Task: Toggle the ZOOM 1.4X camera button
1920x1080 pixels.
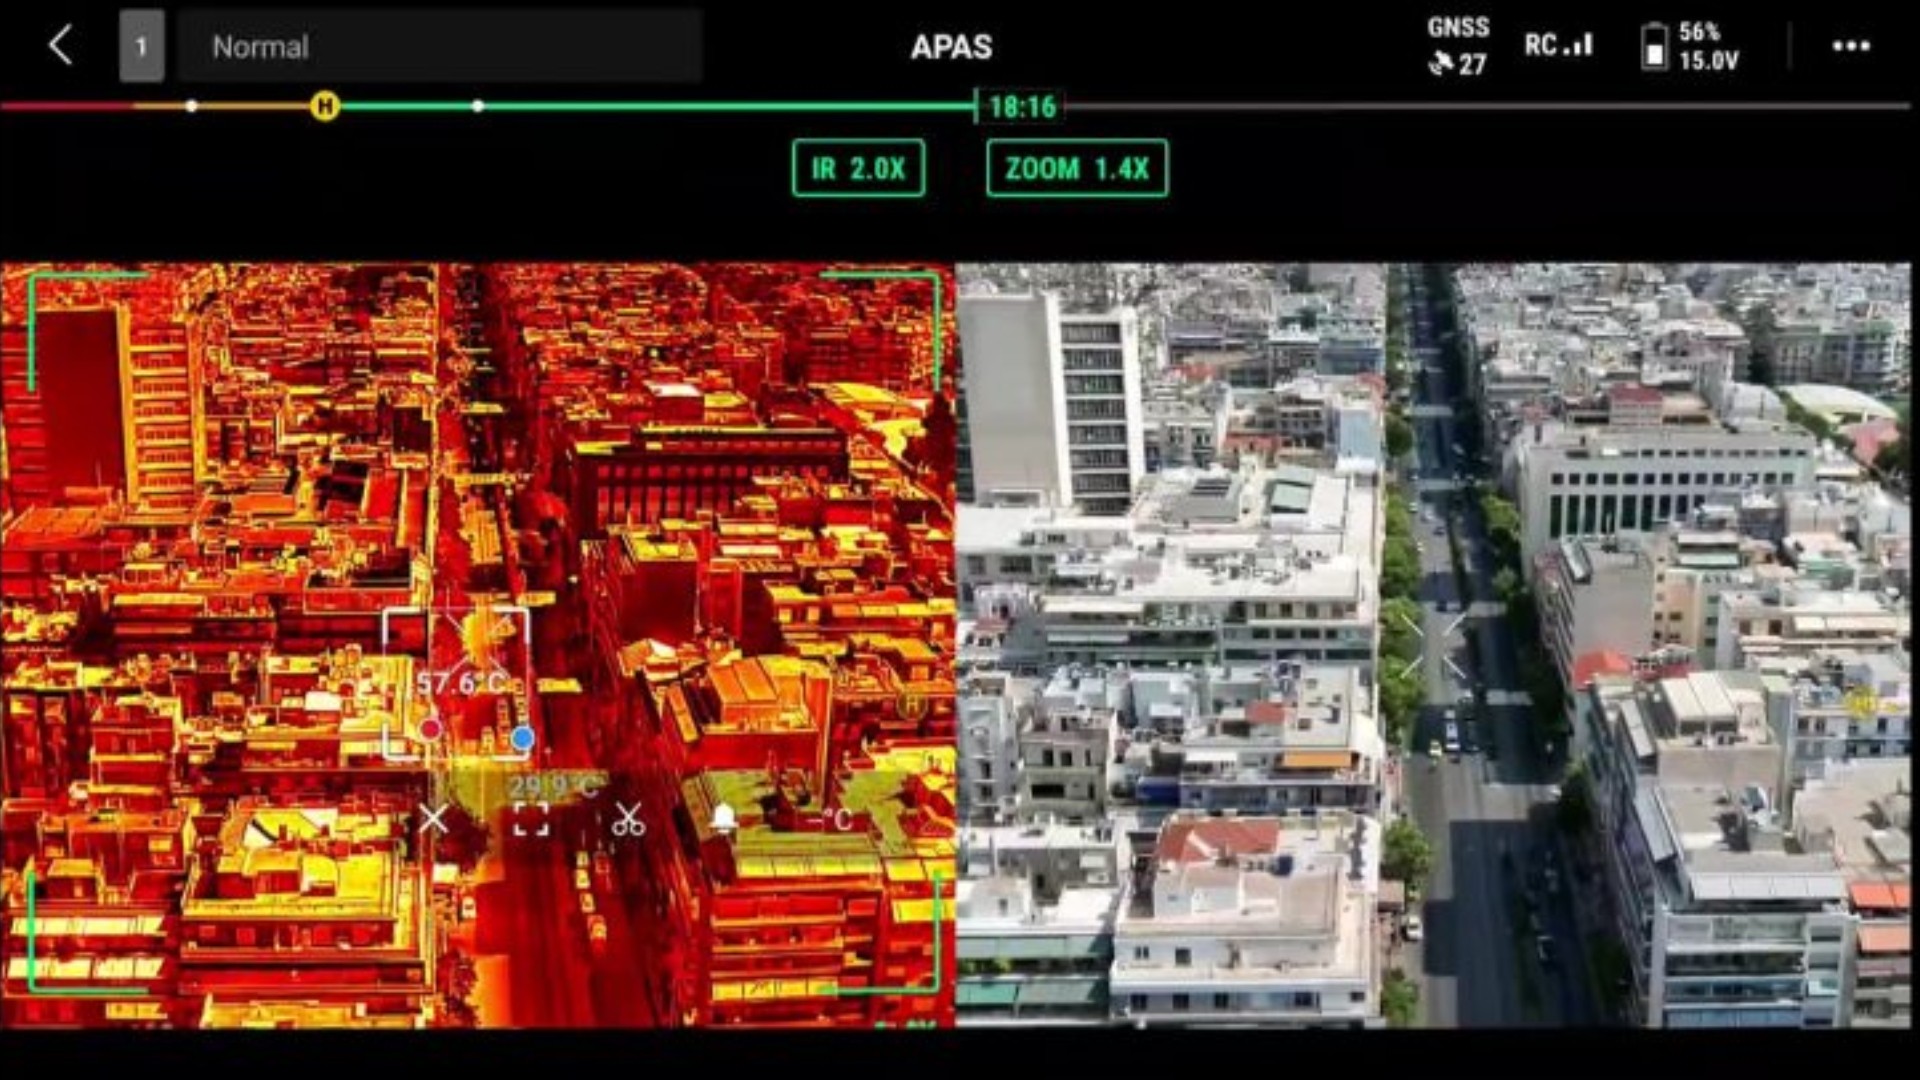Action: pyautogui.click(x=1077, y=168)
